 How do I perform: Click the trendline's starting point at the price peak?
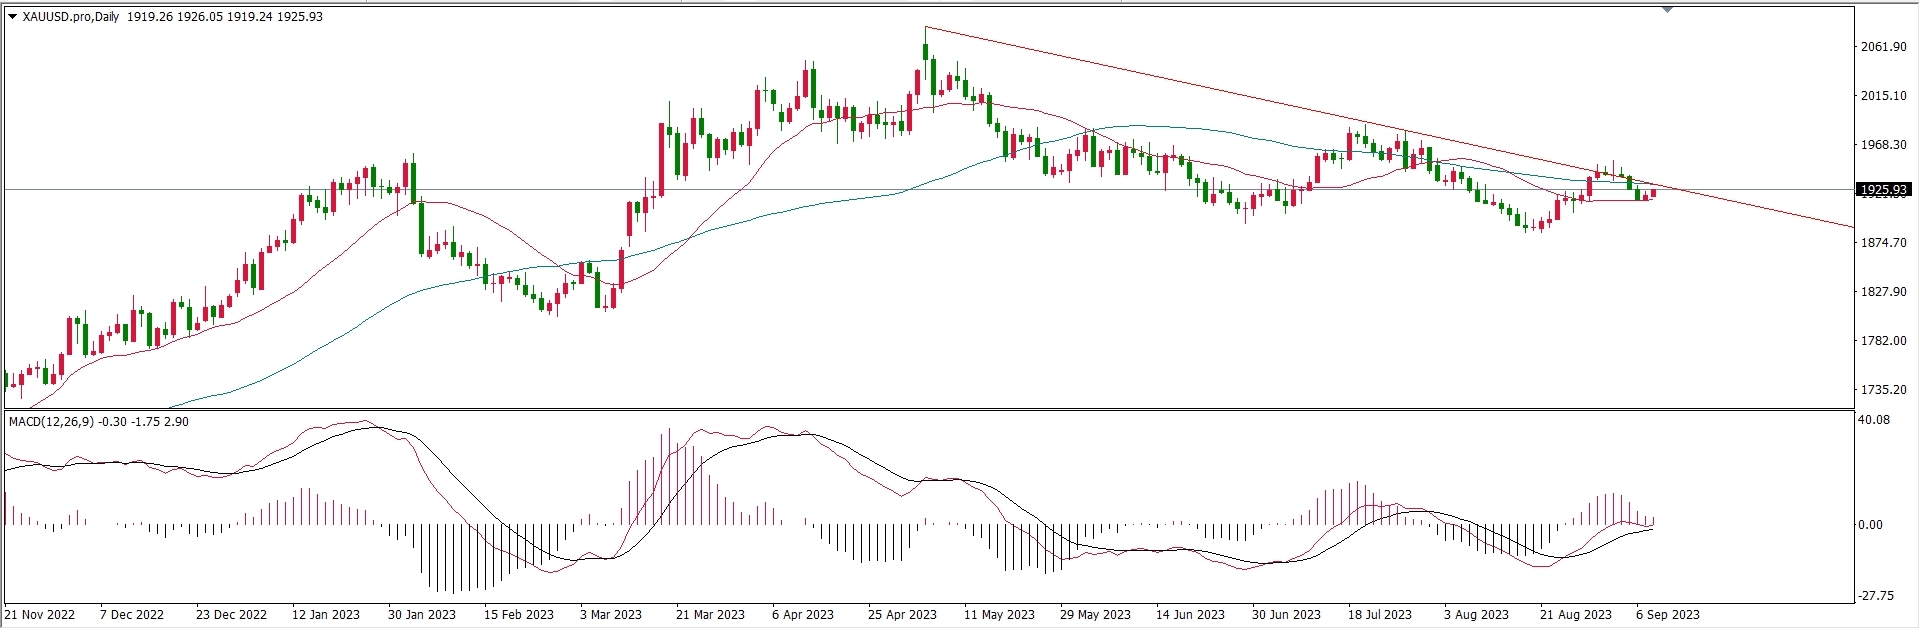tap(926, 27)
